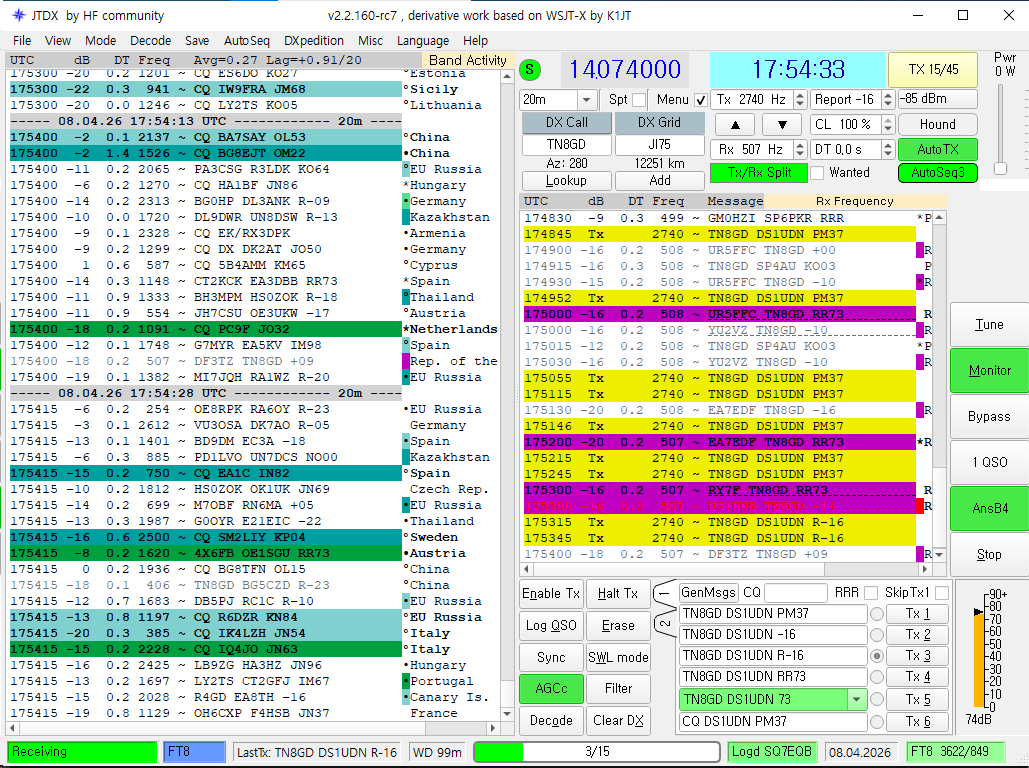Click the up arrow frequency button
1029x768 pixels.
coord(735,125)
